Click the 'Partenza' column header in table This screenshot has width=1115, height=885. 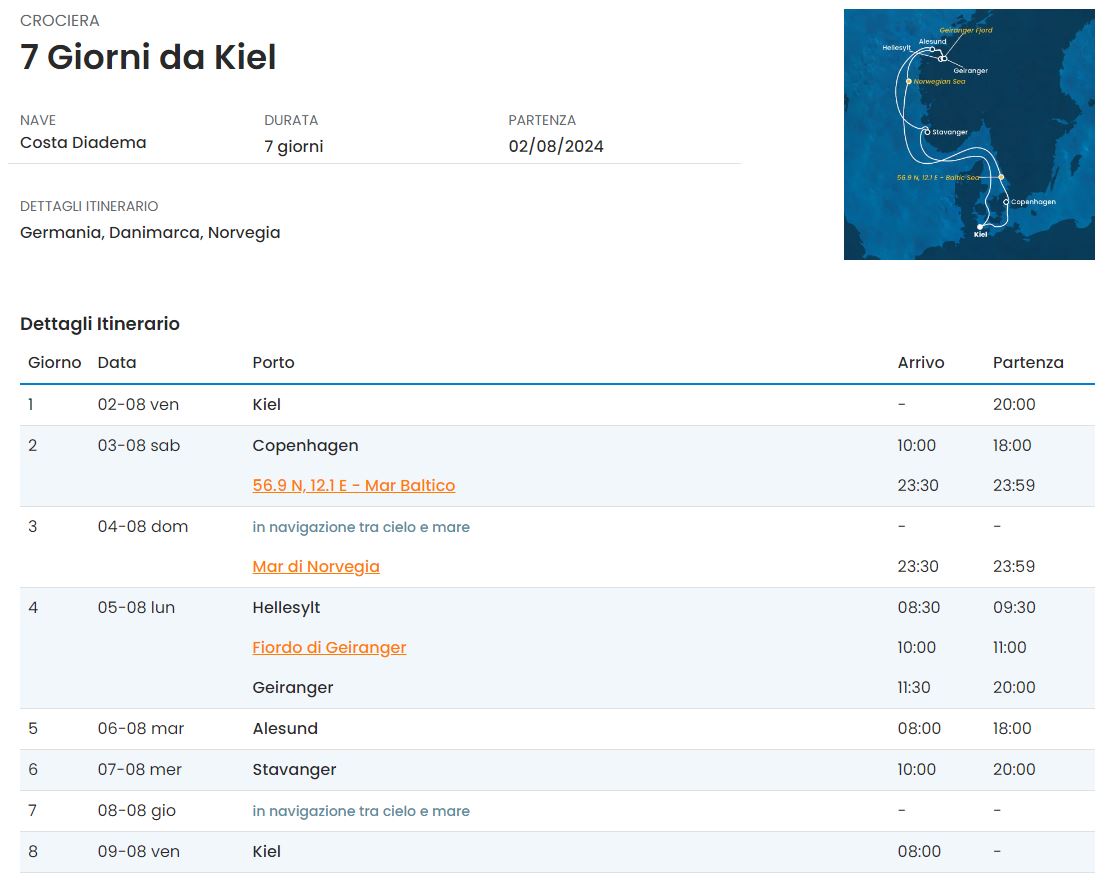coord(1028,363)
